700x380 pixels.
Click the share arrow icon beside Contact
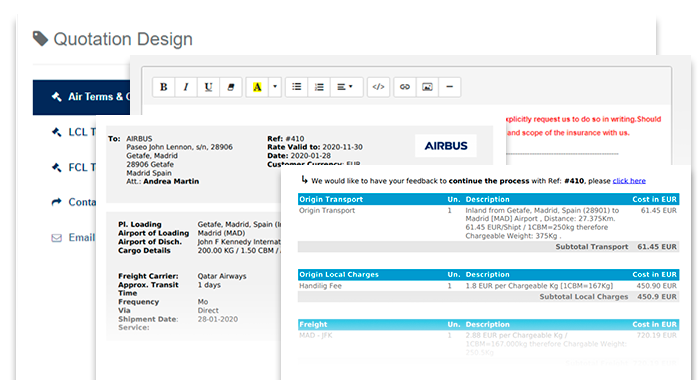coord(56,202)
